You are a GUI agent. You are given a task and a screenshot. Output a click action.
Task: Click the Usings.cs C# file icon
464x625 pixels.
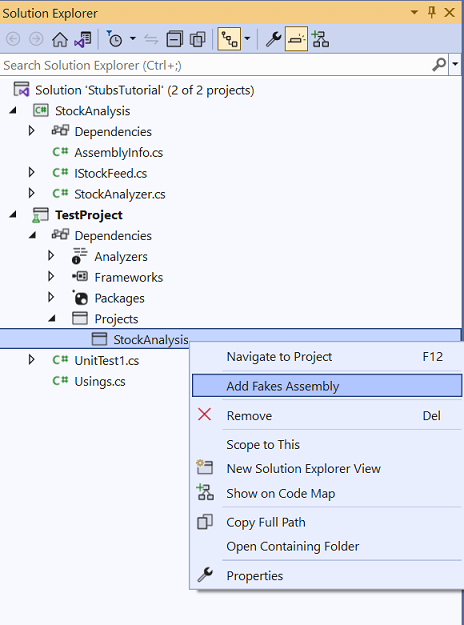click(60, 381)
